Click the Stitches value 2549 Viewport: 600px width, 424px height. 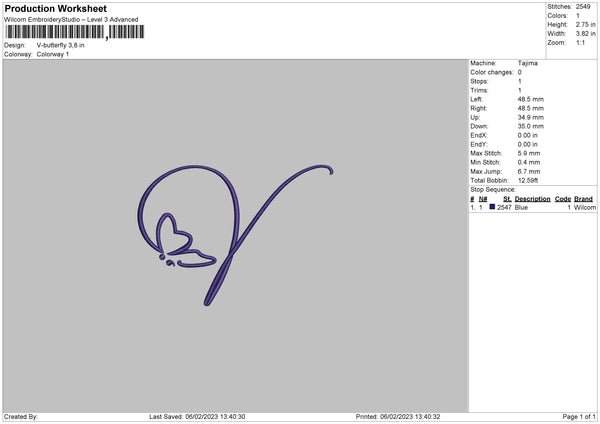(583, 7)
